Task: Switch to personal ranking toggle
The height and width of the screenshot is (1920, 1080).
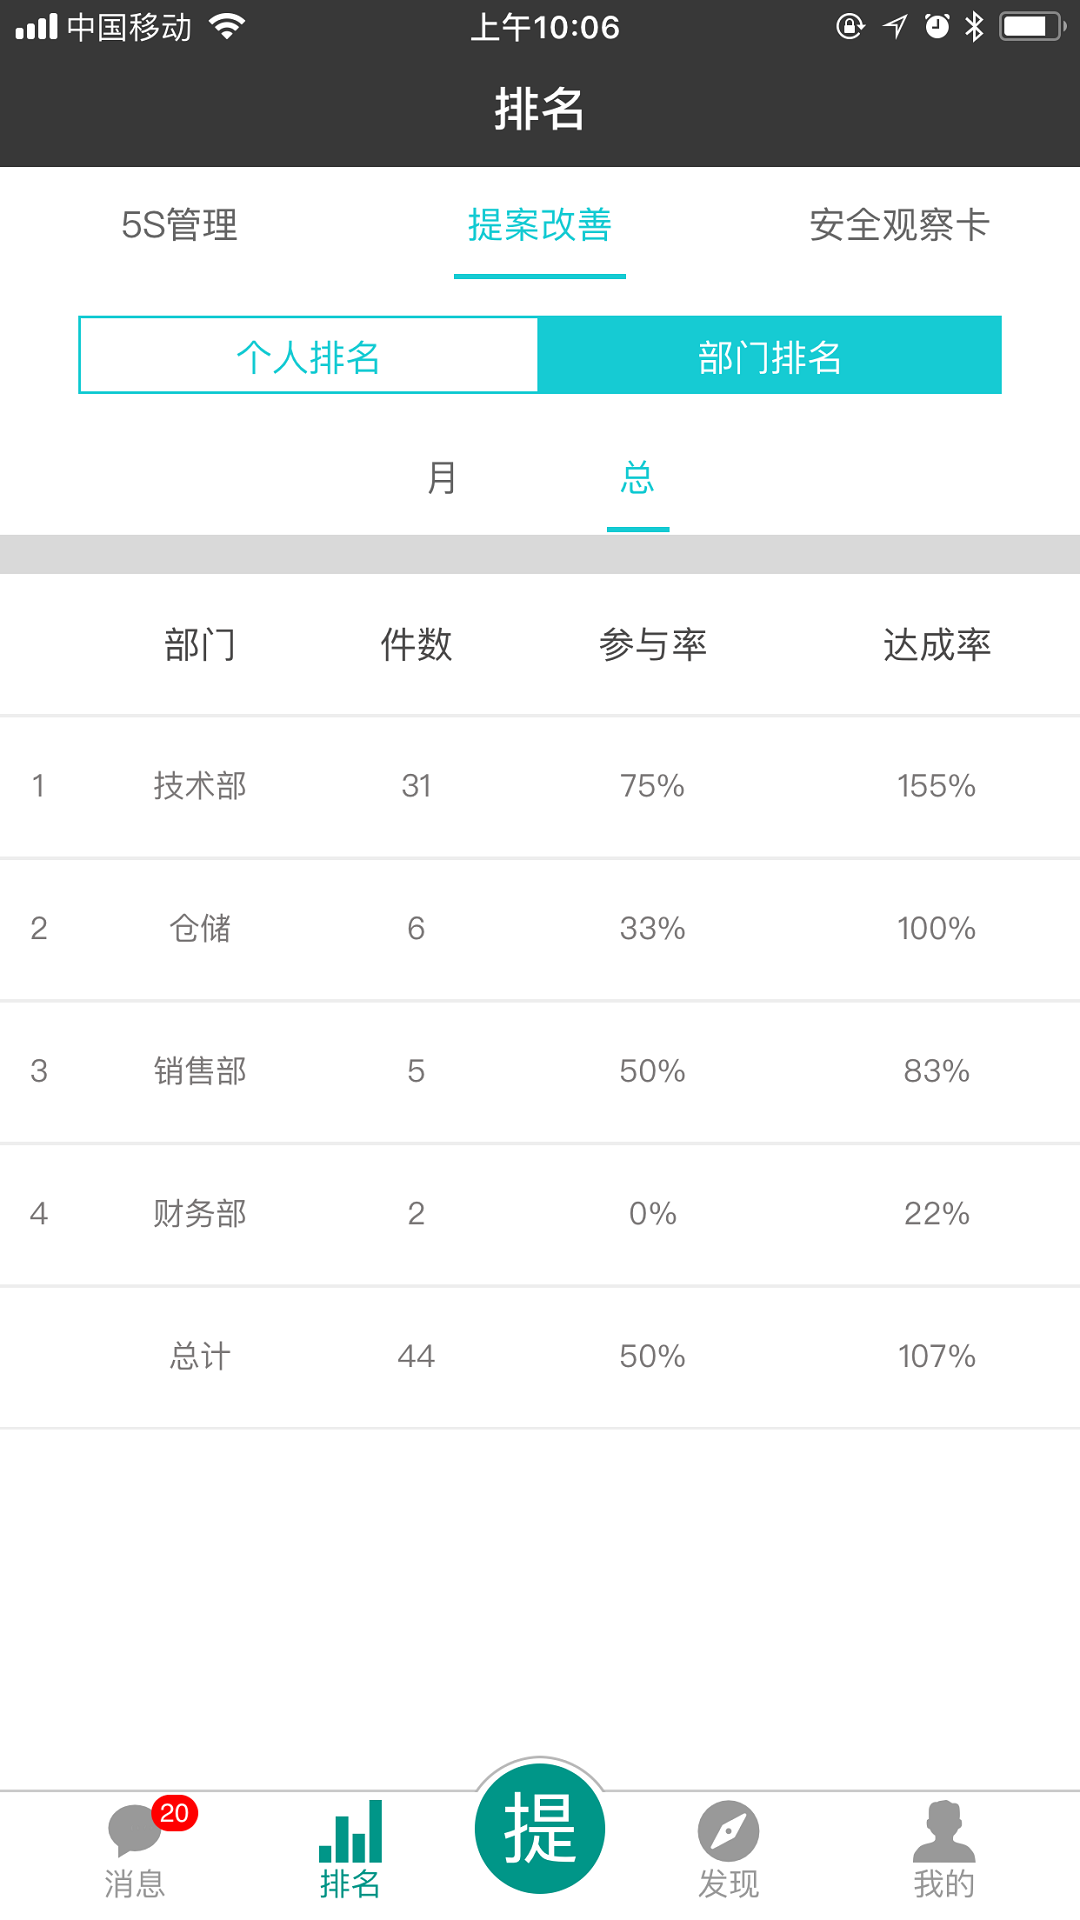Action: click(309, 356)
